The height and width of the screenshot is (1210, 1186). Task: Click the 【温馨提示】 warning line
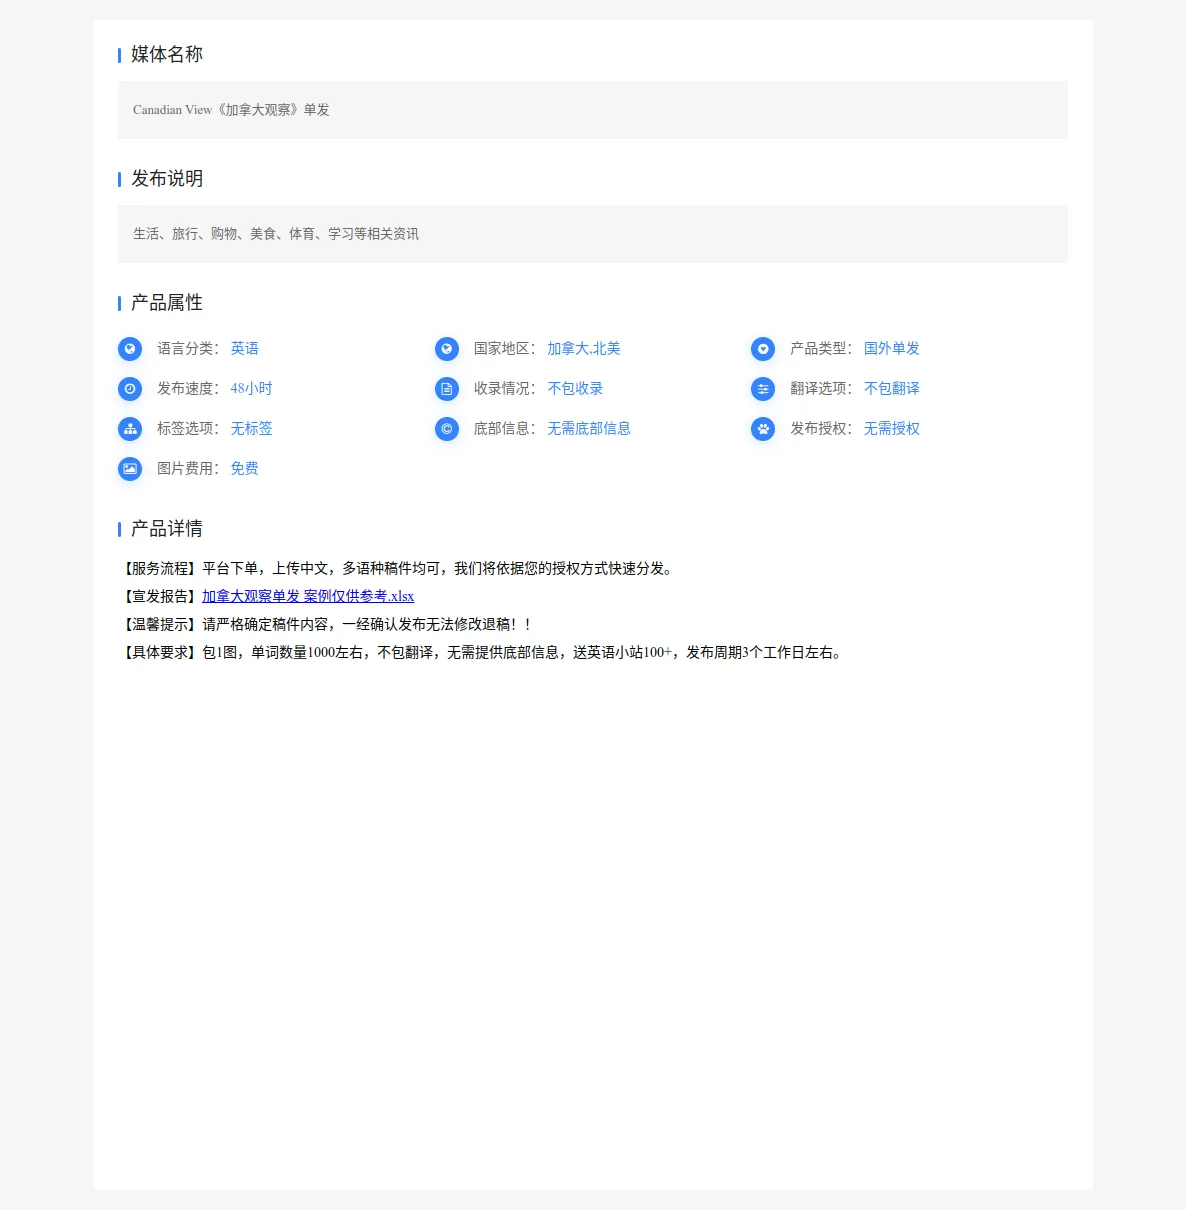click(x=326, y=624)
